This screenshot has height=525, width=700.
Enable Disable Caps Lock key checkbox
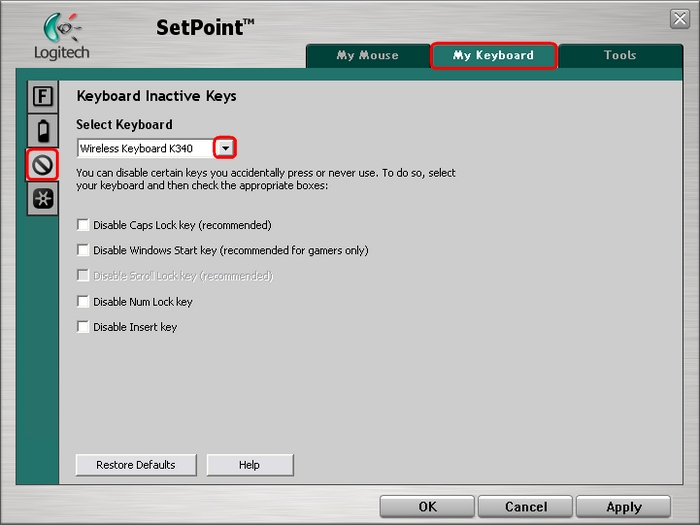click(x=83, y=225)
